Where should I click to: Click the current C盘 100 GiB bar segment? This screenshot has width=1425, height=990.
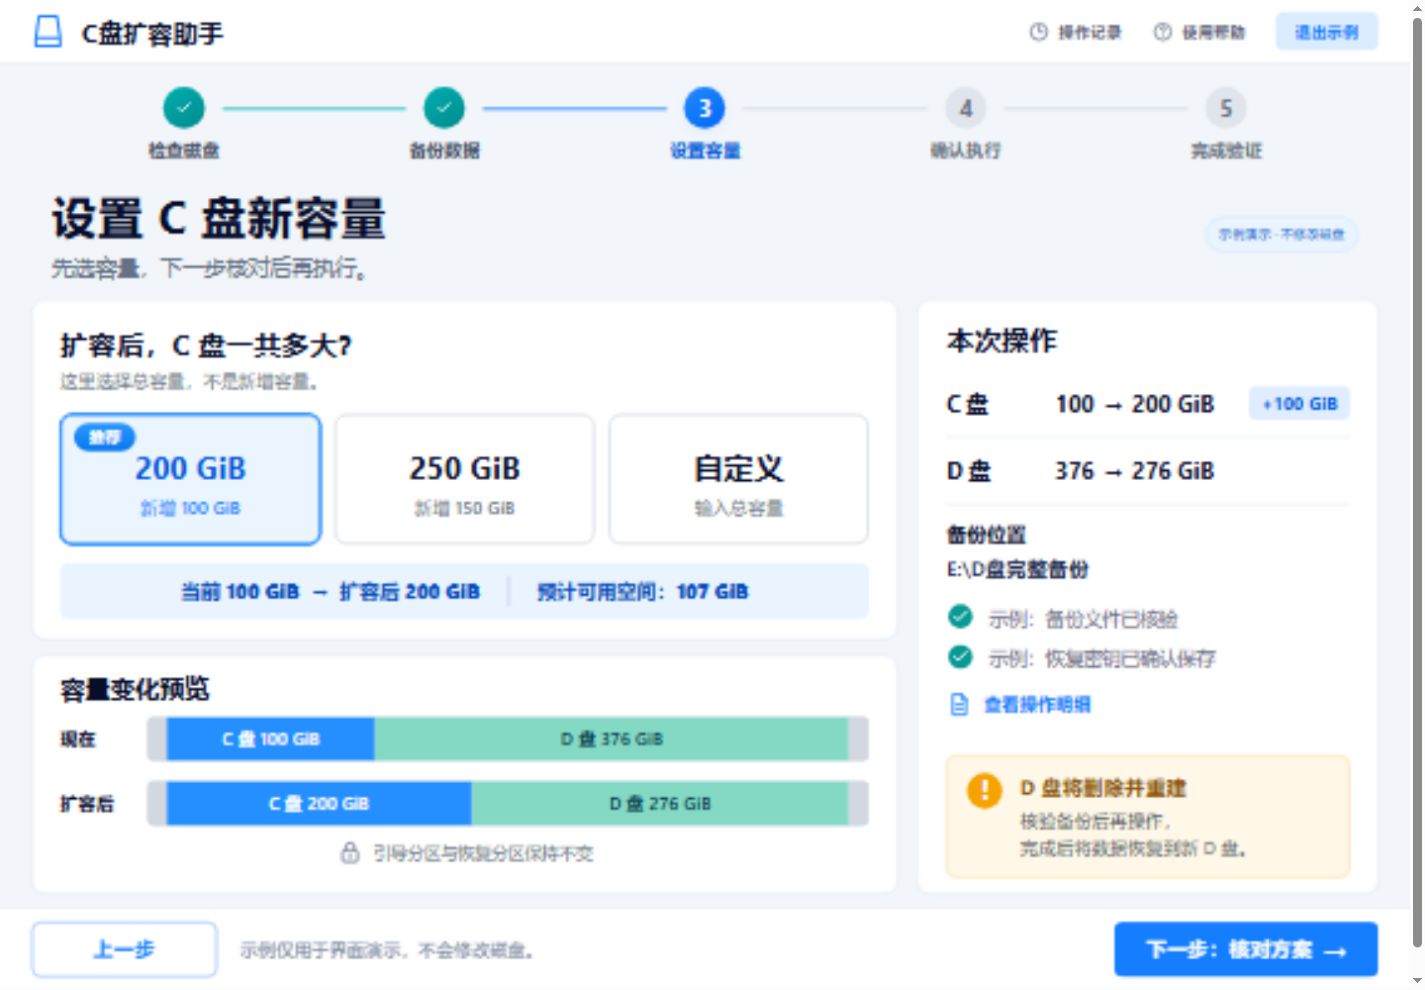coord(271,739)
